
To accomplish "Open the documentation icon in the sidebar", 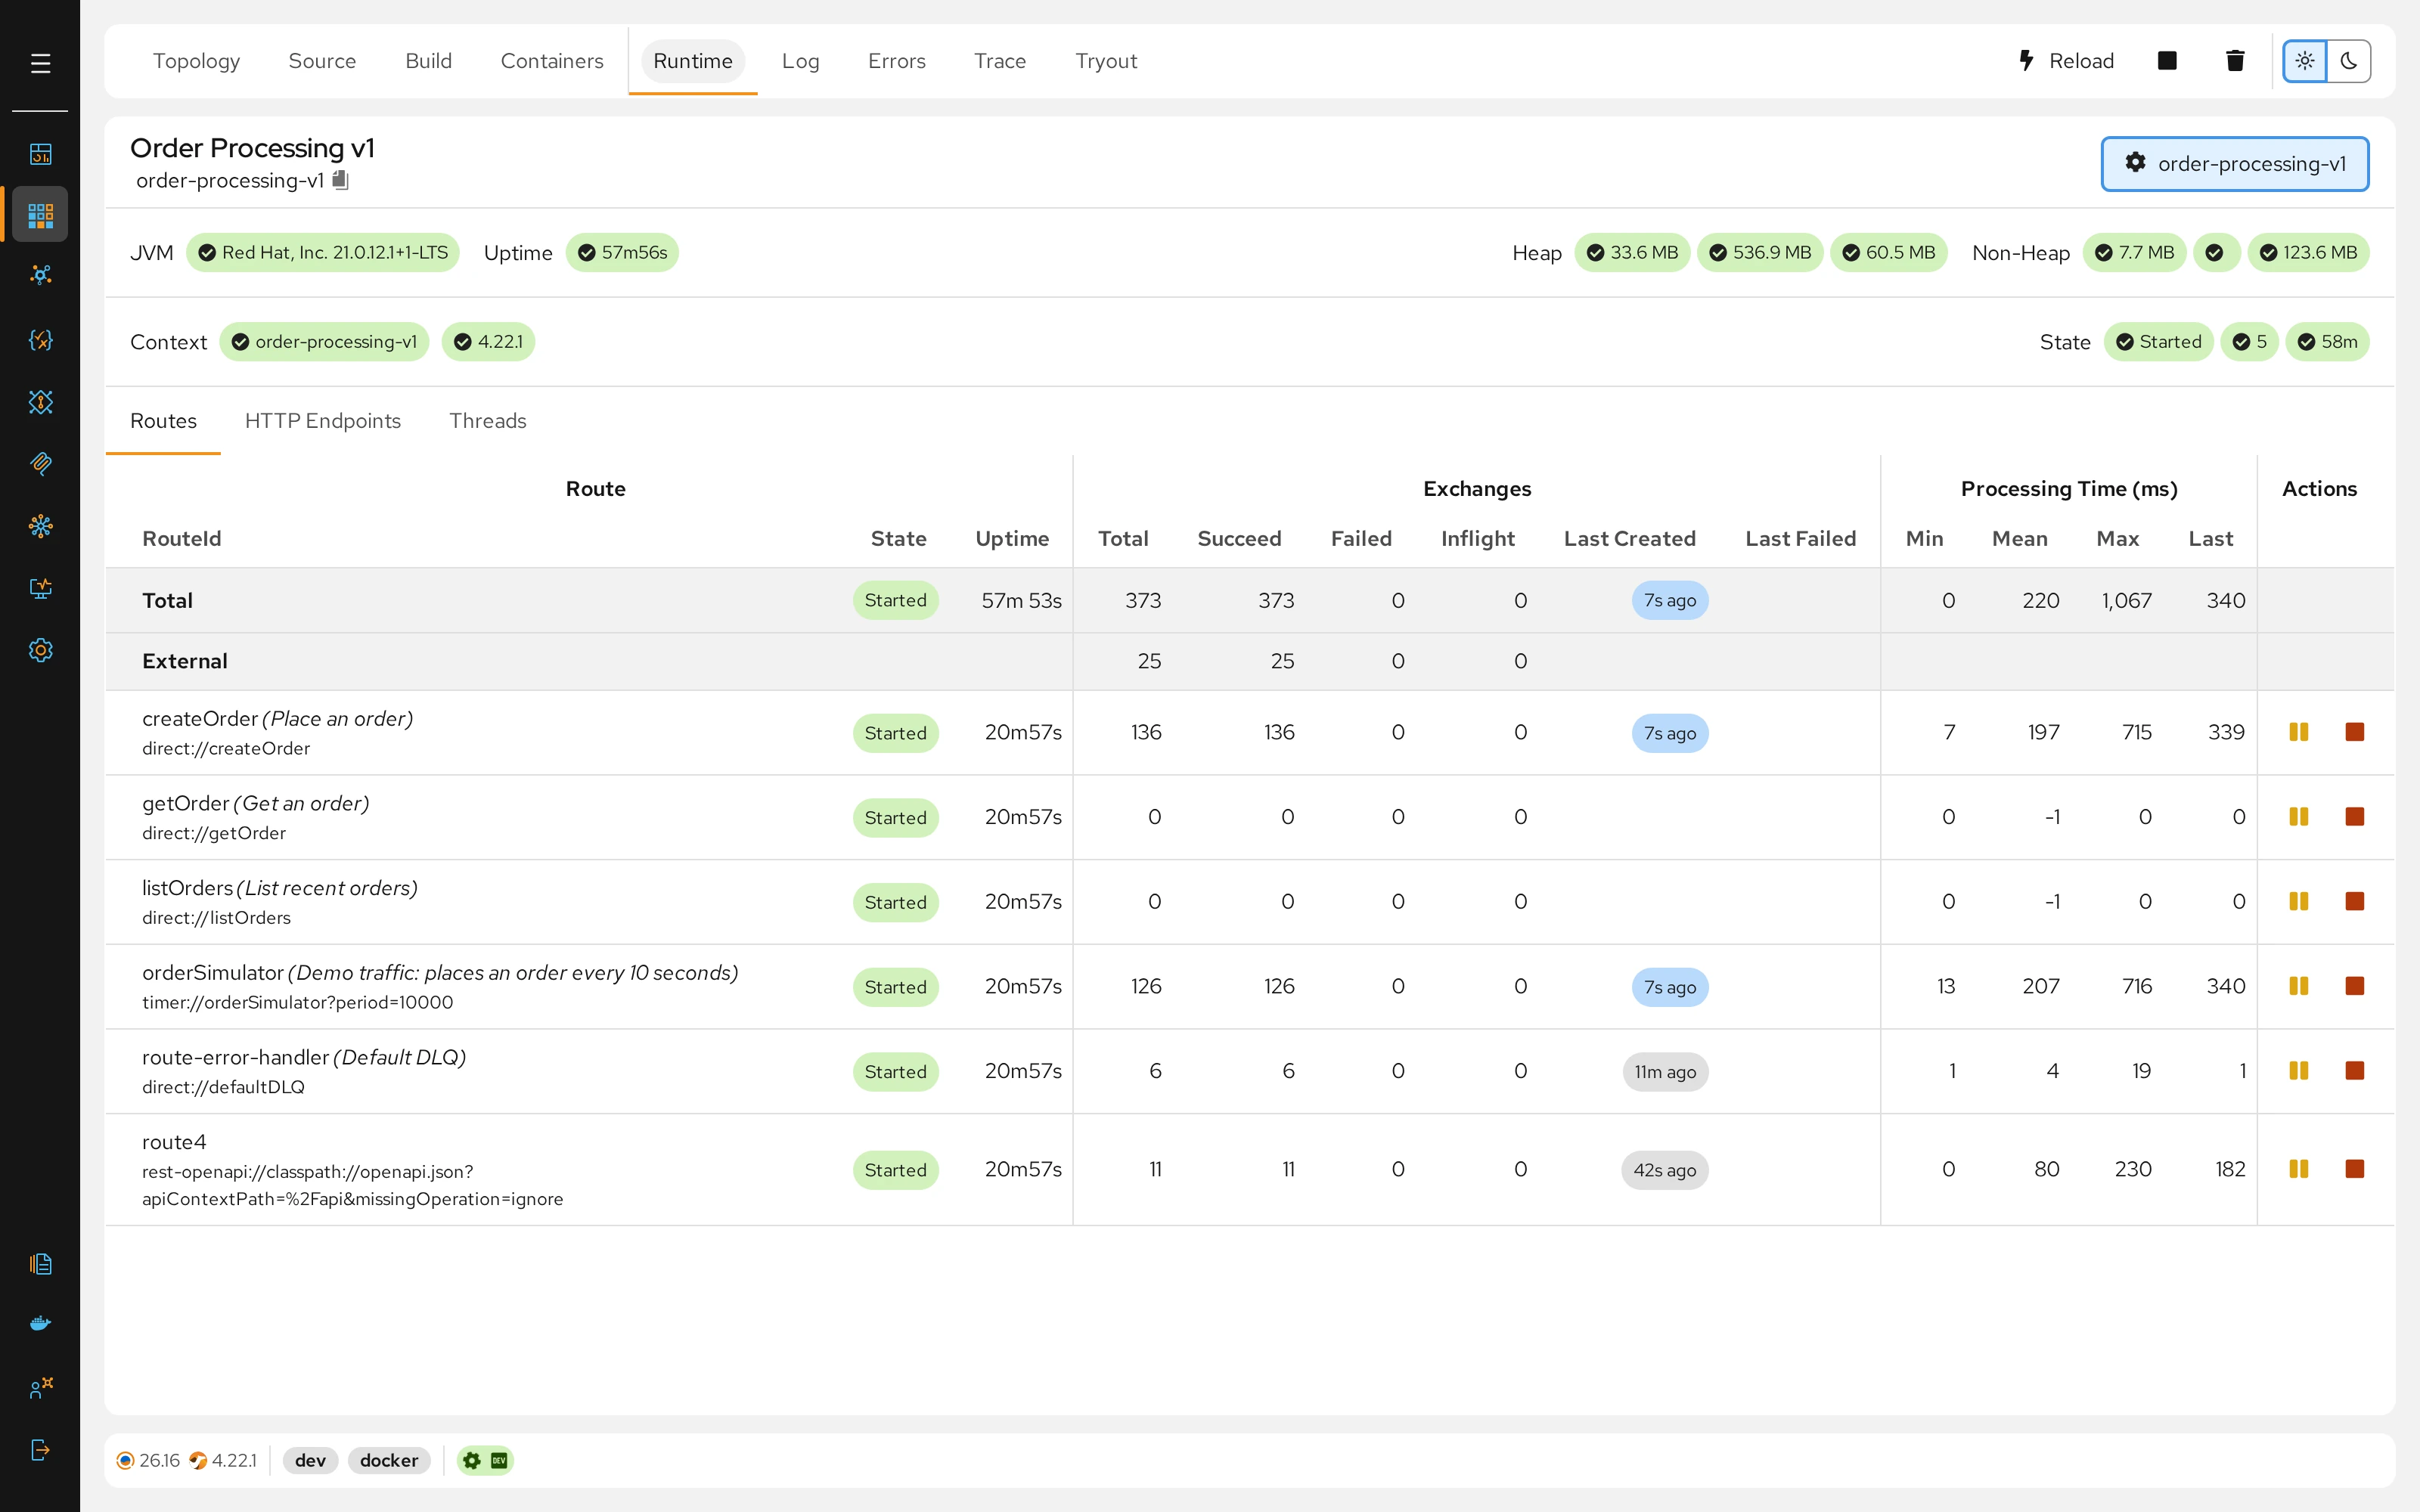I will tap(40, 1264).
